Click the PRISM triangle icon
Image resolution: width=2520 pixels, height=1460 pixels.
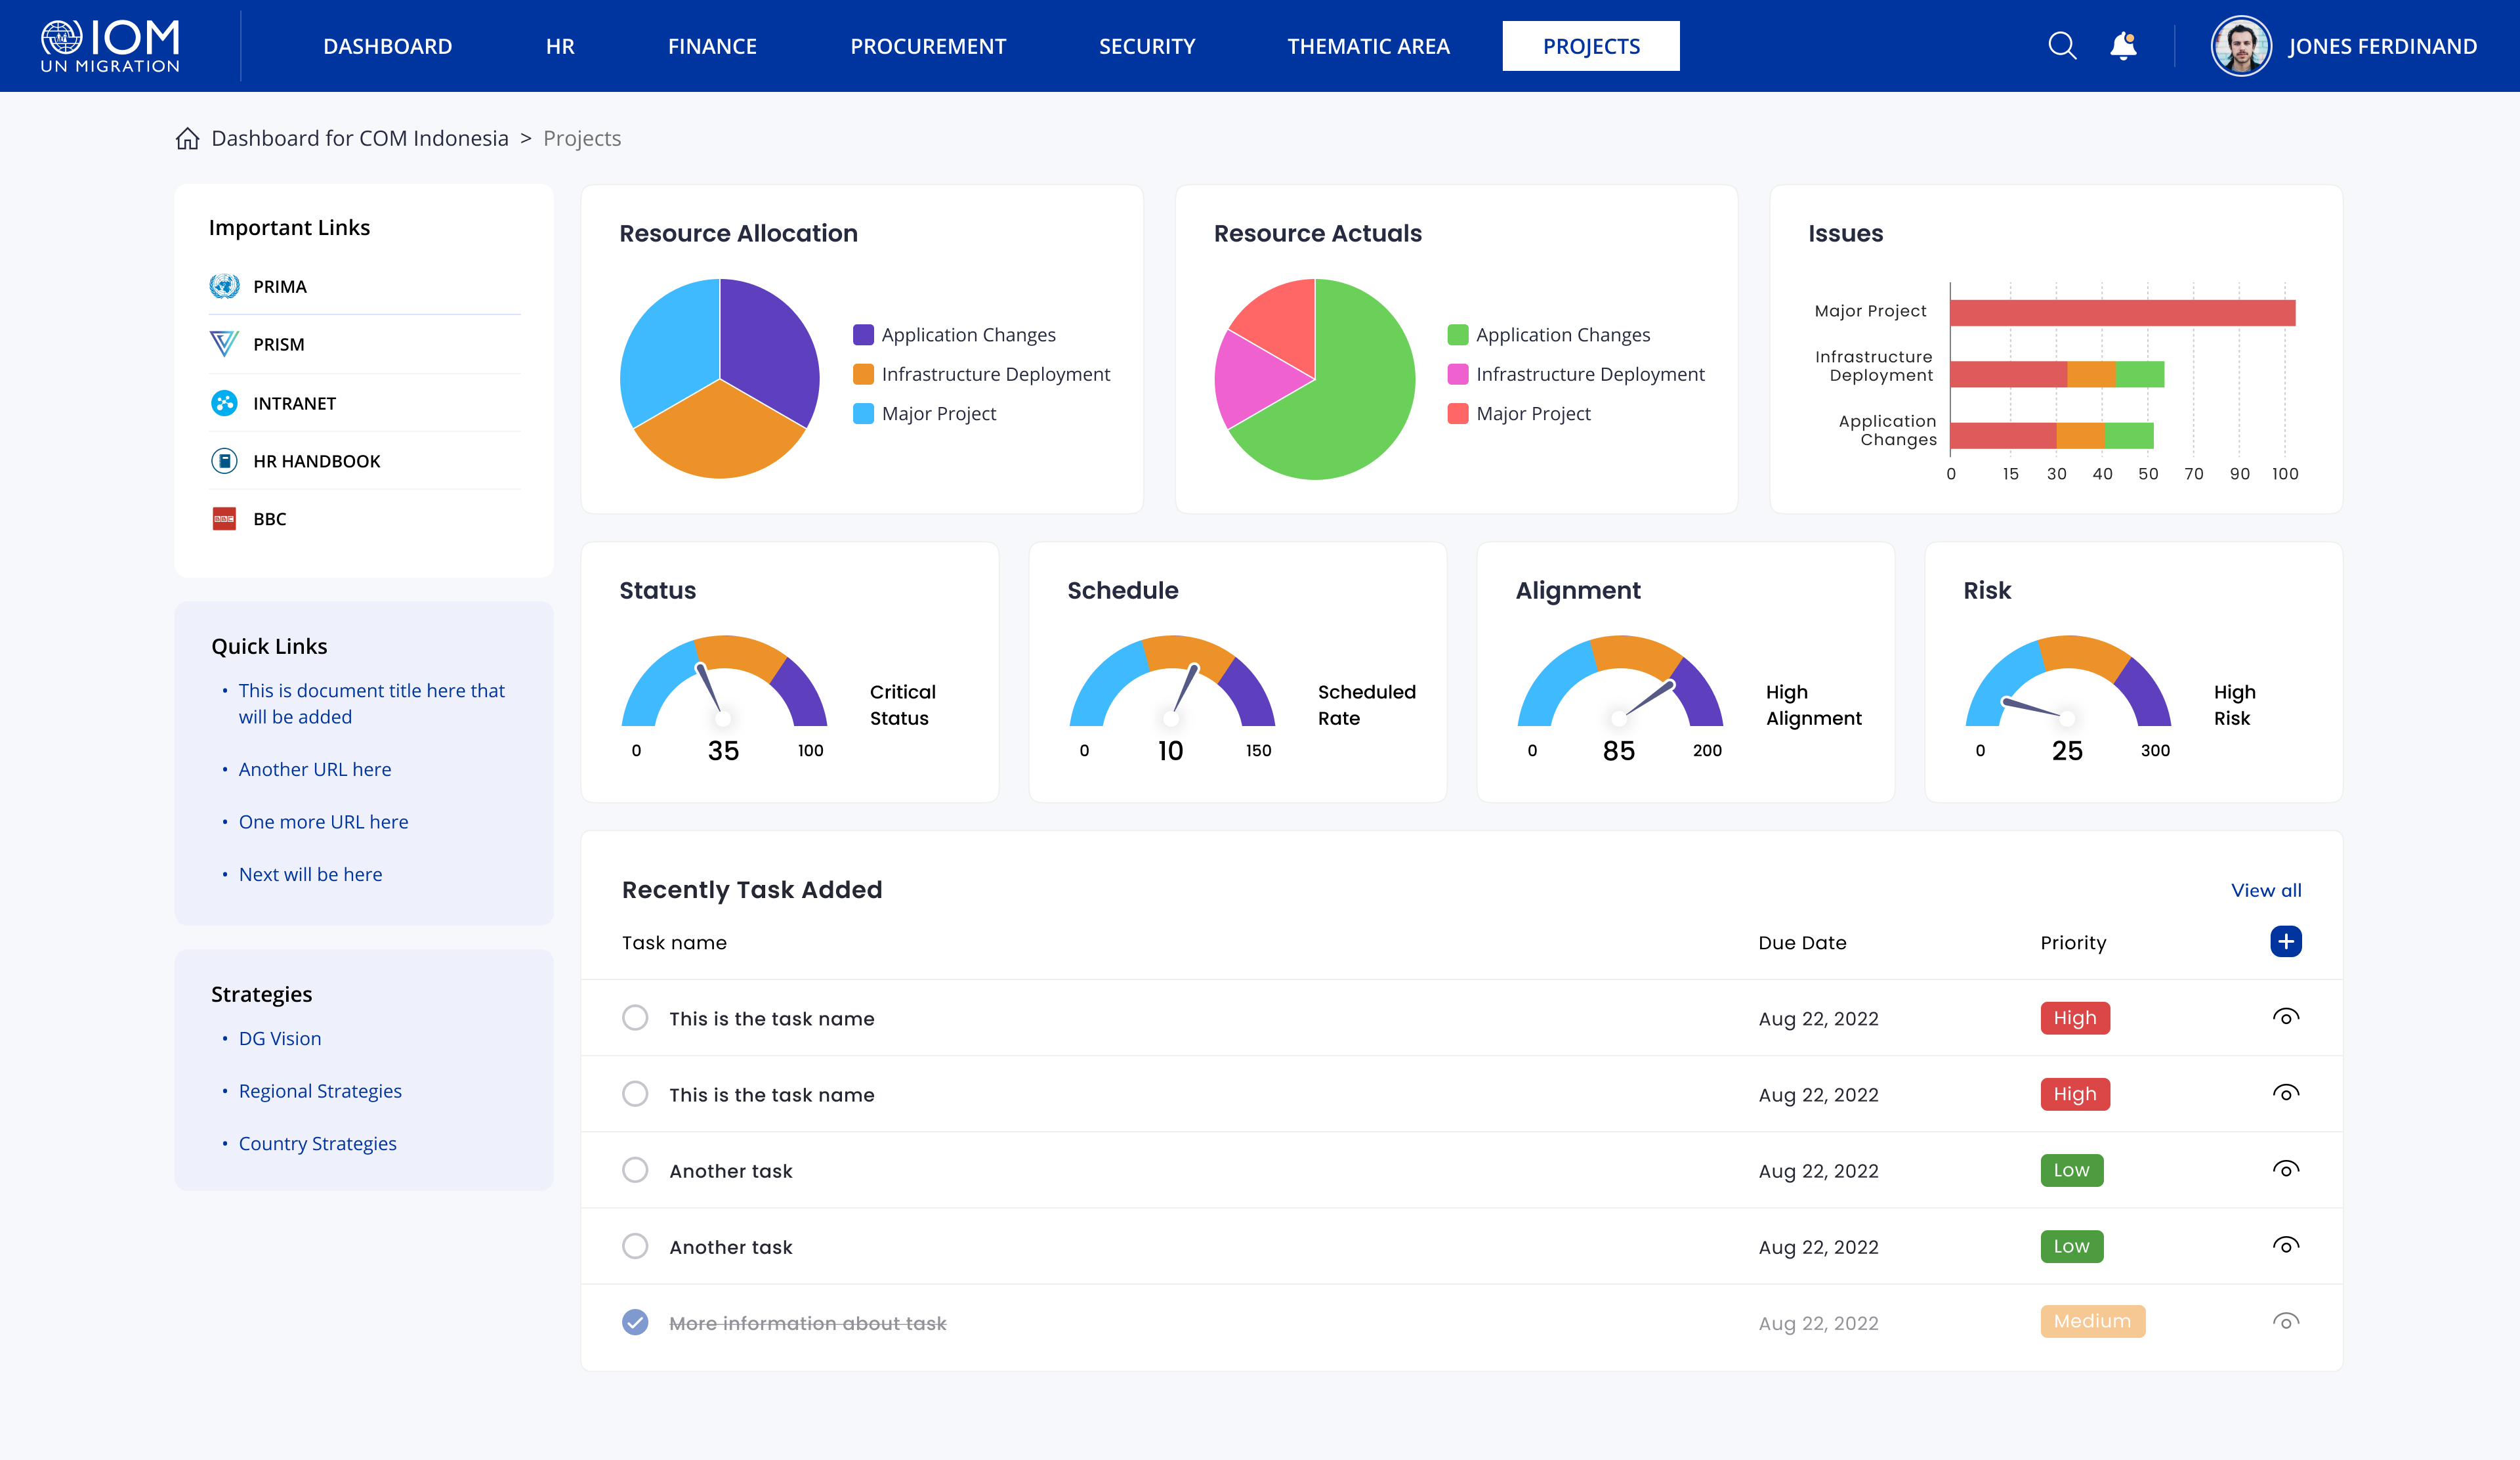click(224, 344)
